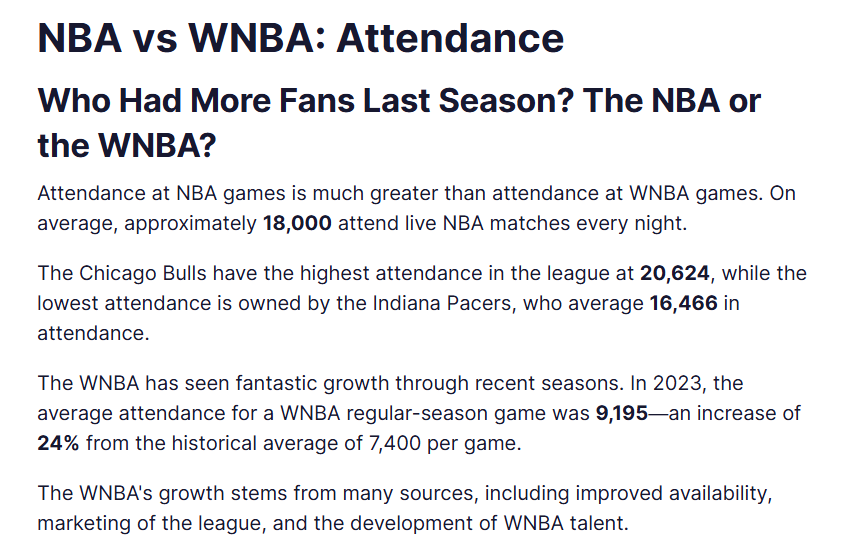The image size is (850, 545).
Task: Click the bold 18,000 attendance figure
Action: tap(297, 223)
